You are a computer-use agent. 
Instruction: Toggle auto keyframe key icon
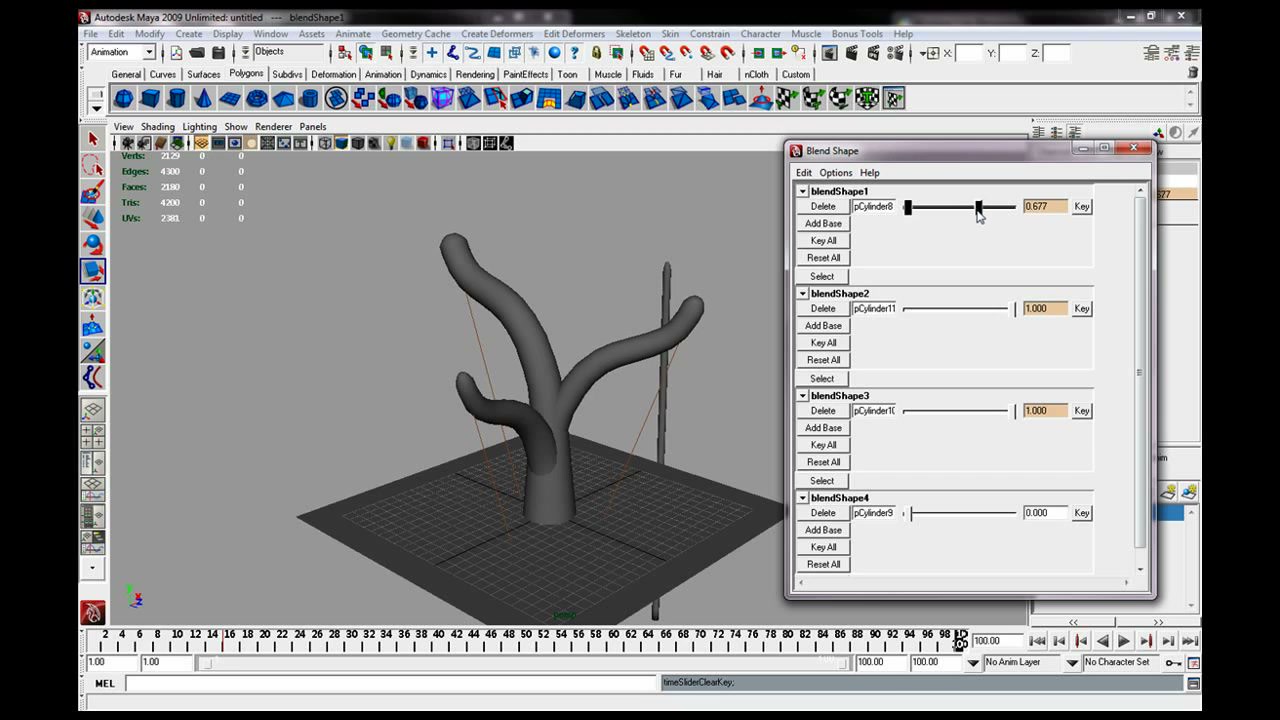(x=1173, y=663)
